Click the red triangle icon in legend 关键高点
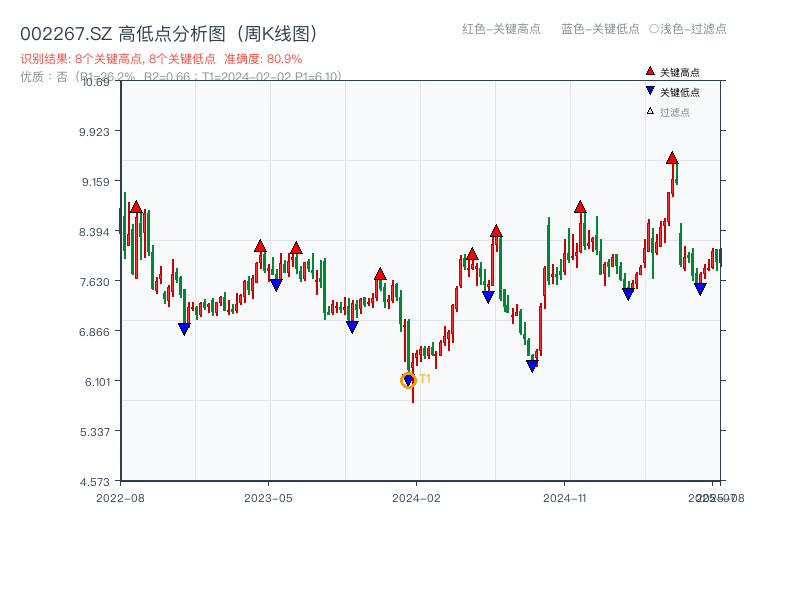Screen dimensions: 800x600 pos(650,71)
